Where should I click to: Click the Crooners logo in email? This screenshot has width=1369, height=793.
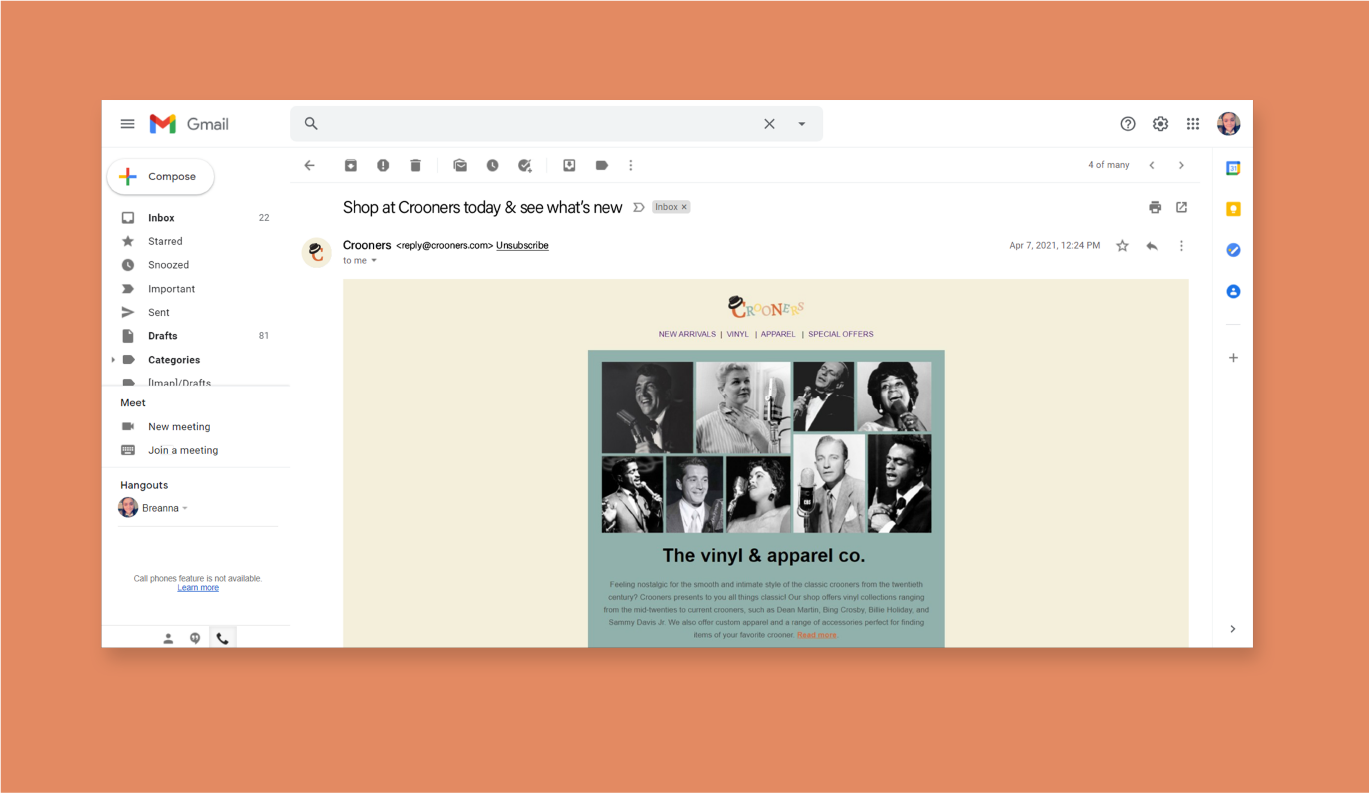coord(766,307)
